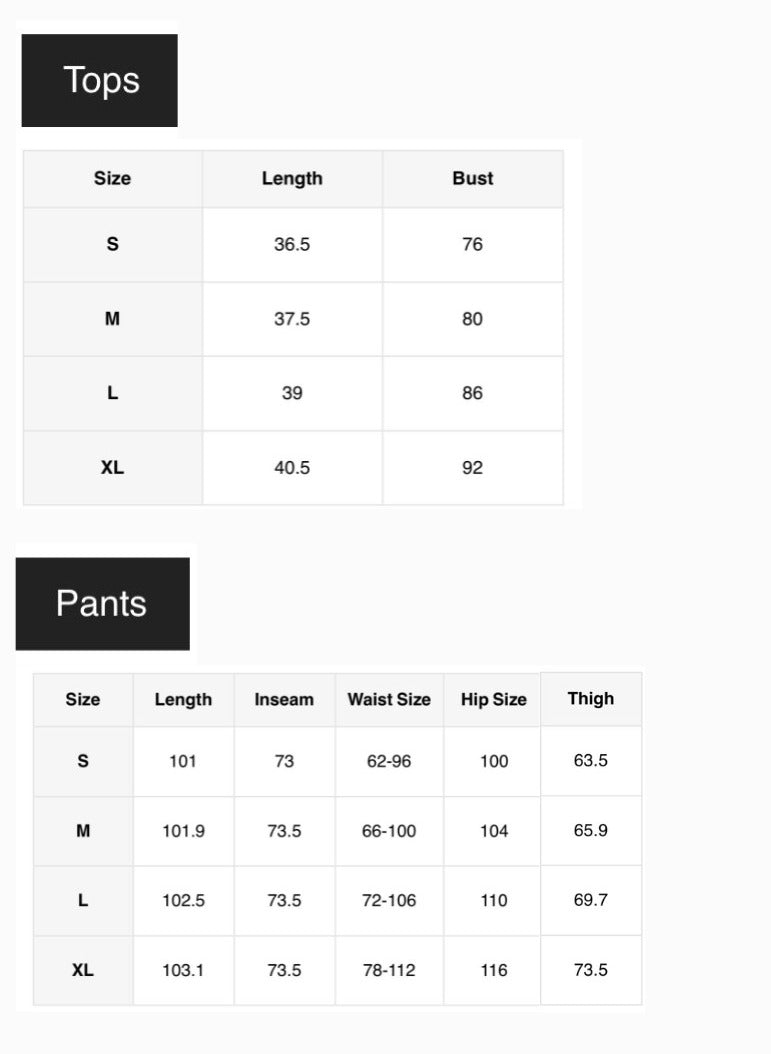Select the Inseam column header

(x=284, y=700)
